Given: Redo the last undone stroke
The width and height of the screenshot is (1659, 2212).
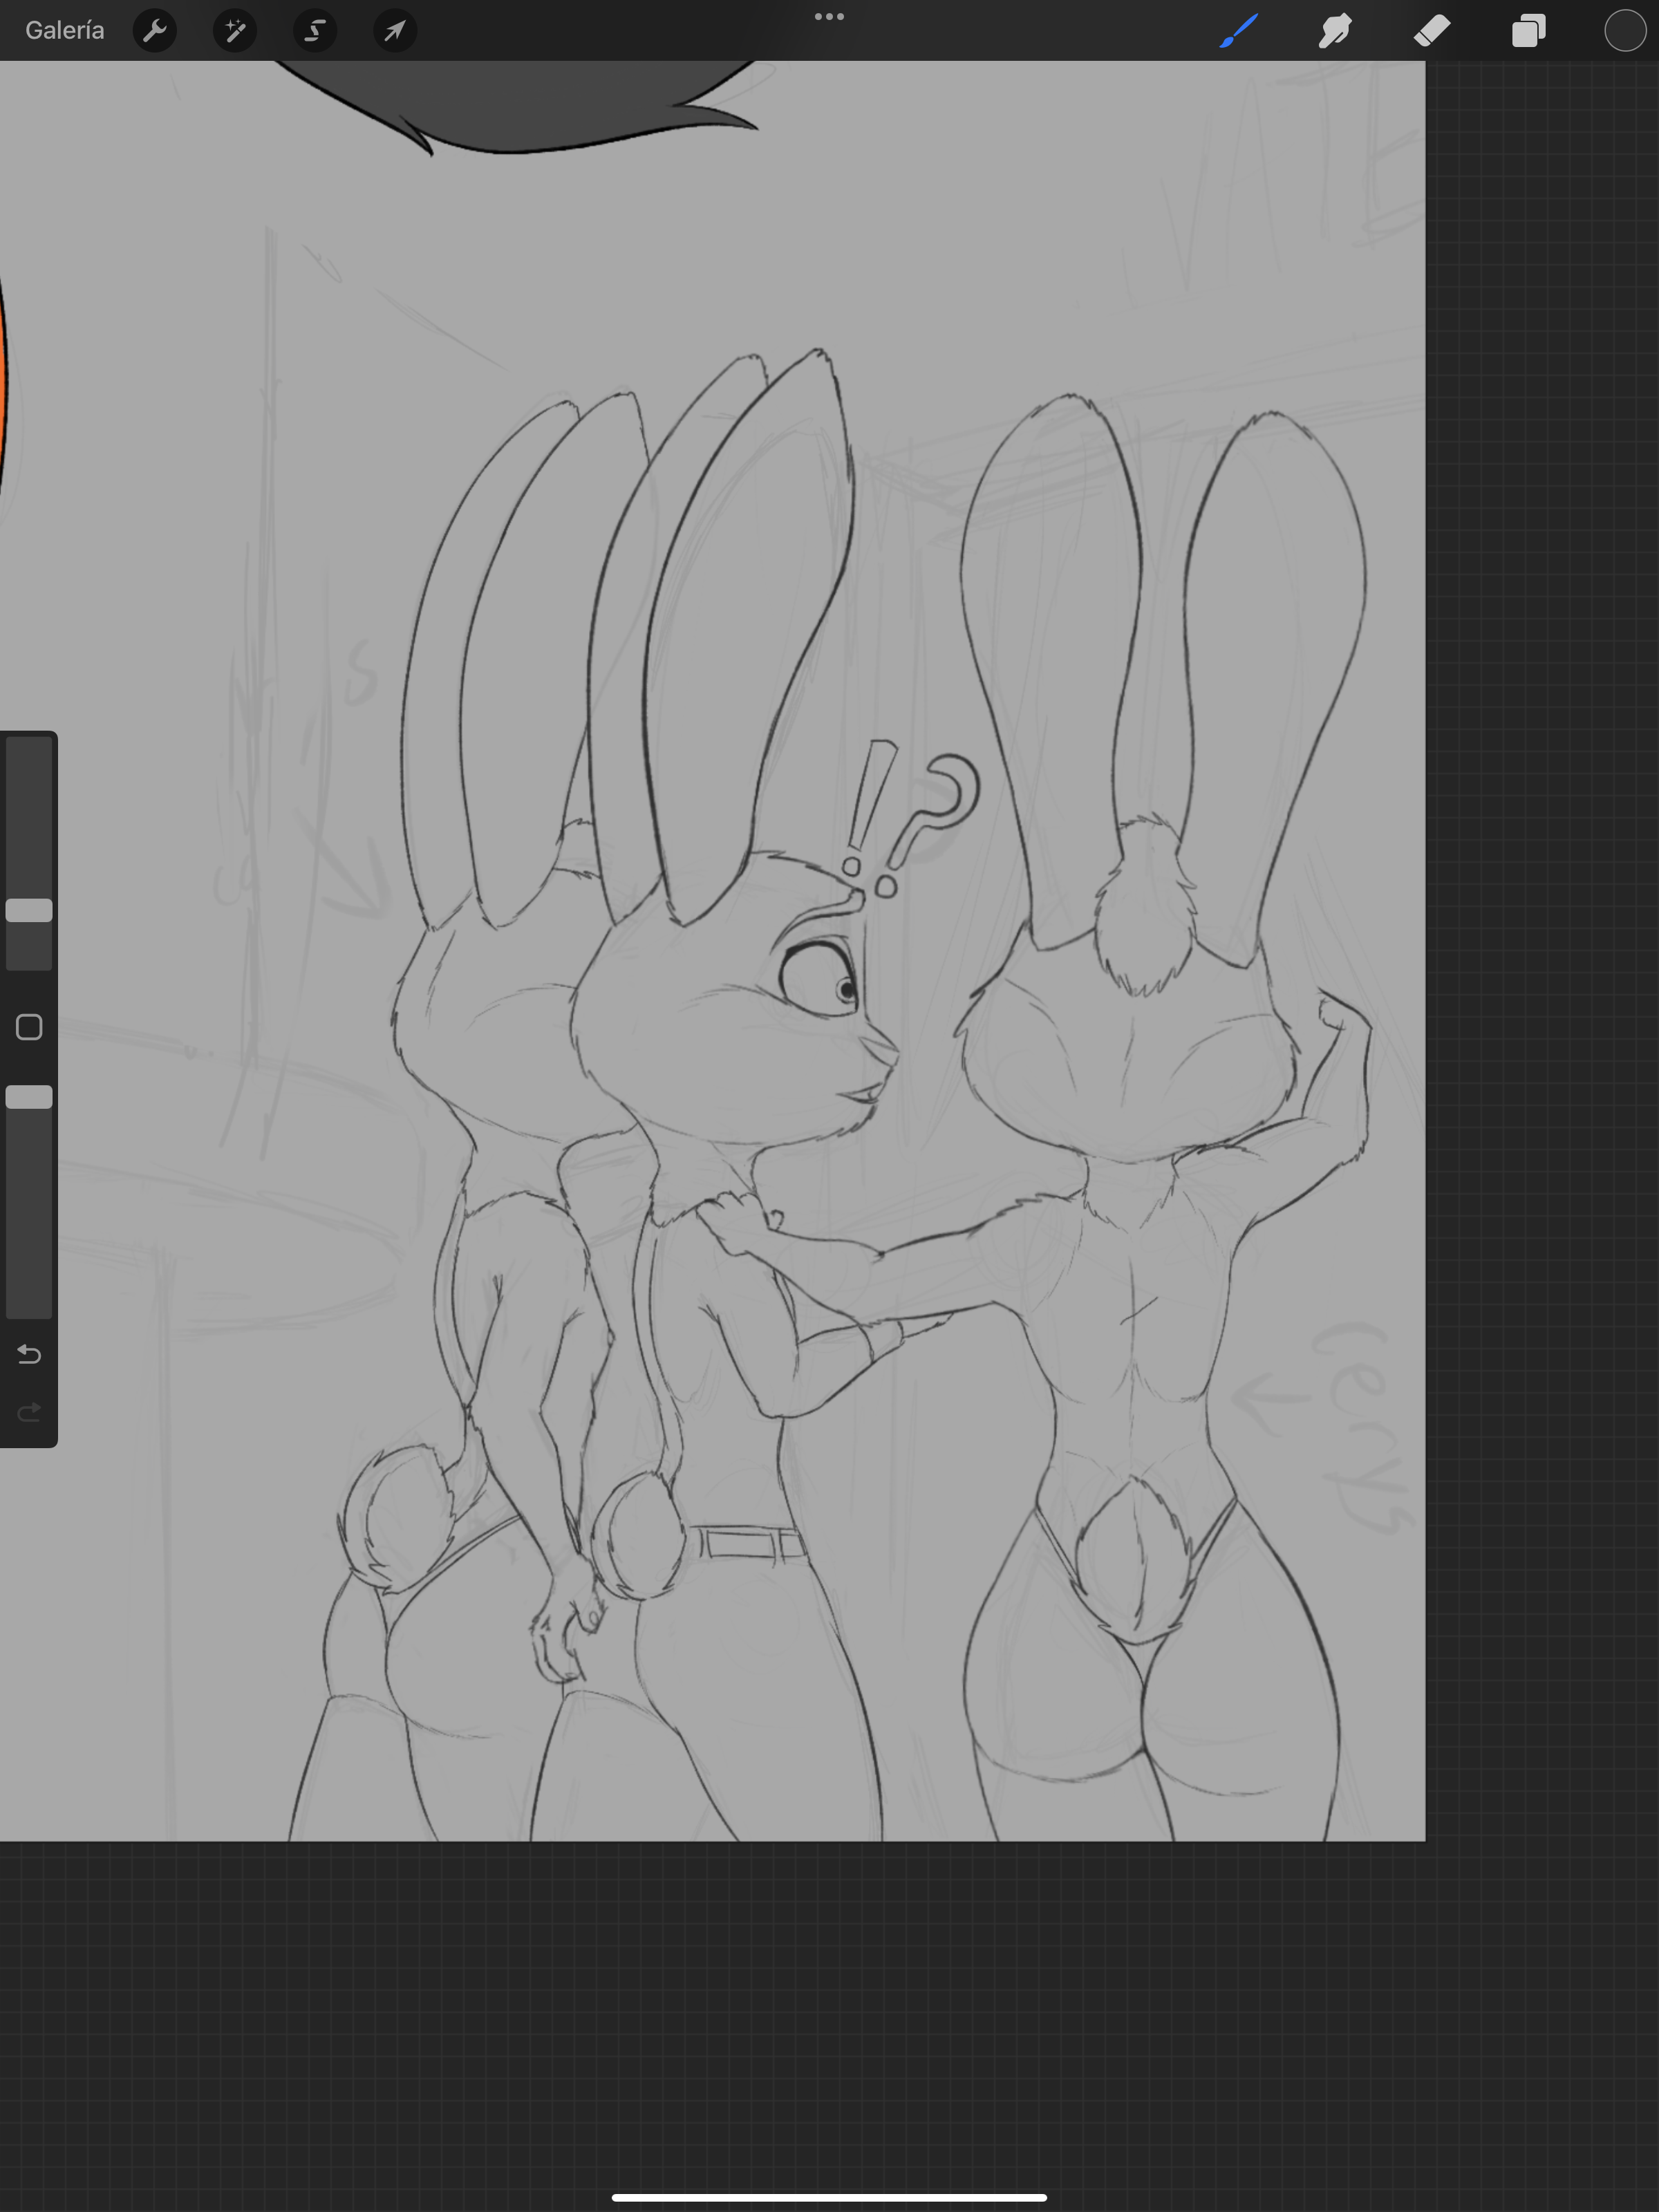Looking at the screenshot, I should [29, 1412].
